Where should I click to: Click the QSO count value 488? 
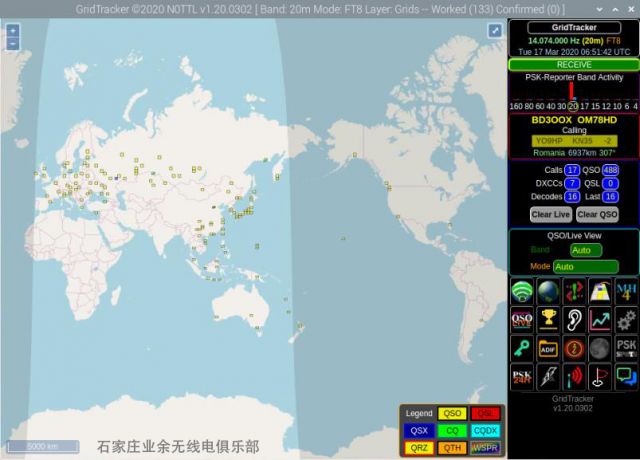click(610, 170)
